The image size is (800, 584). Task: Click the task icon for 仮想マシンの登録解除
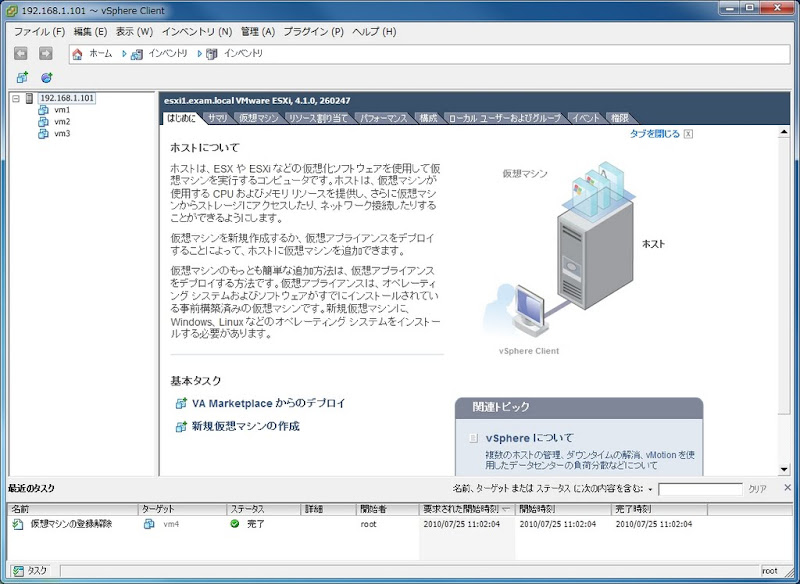pos(18,524)
